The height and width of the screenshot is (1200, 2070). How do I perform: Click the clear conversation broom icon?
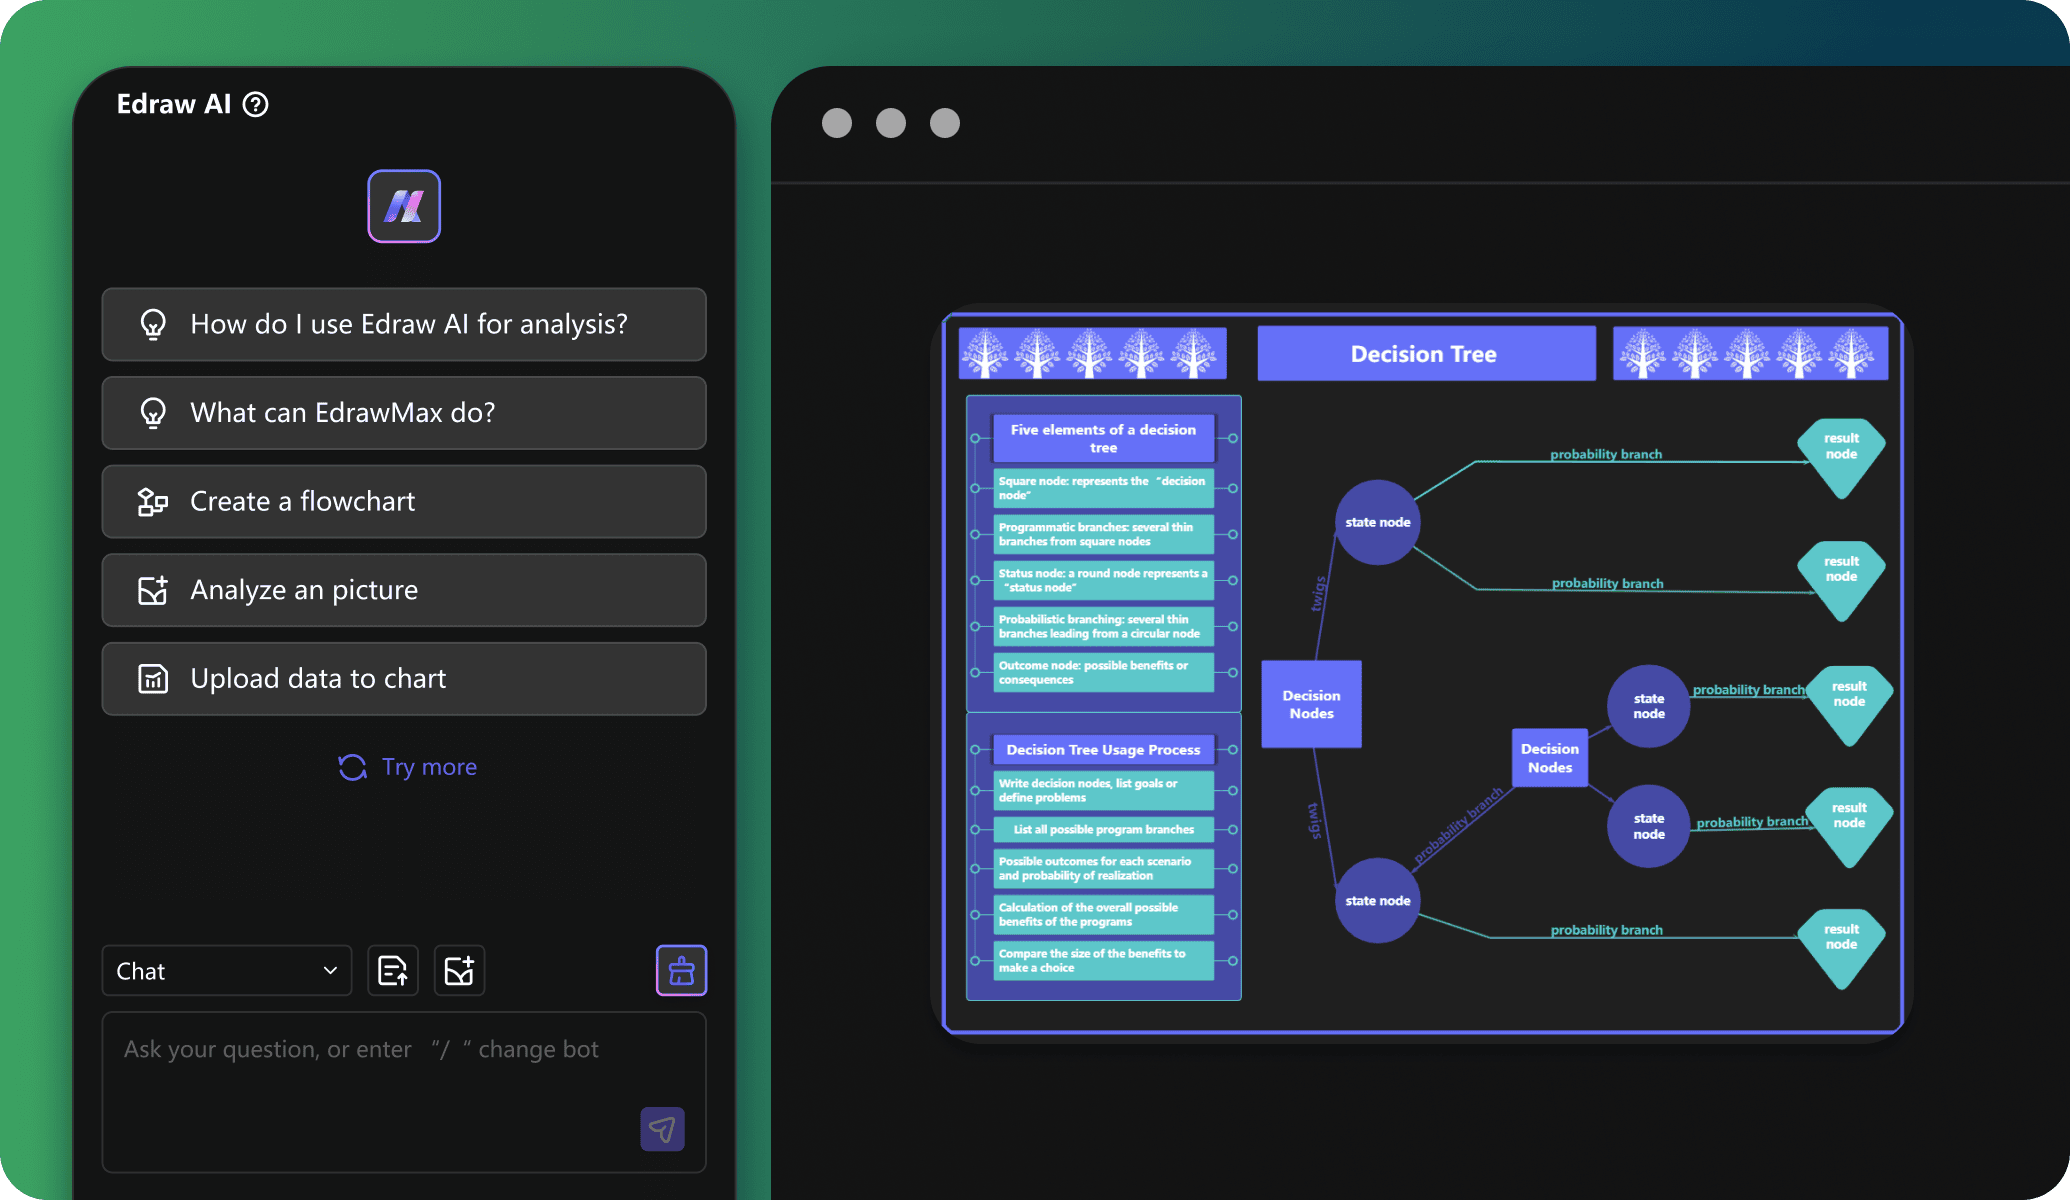click(x=682, y=971)
